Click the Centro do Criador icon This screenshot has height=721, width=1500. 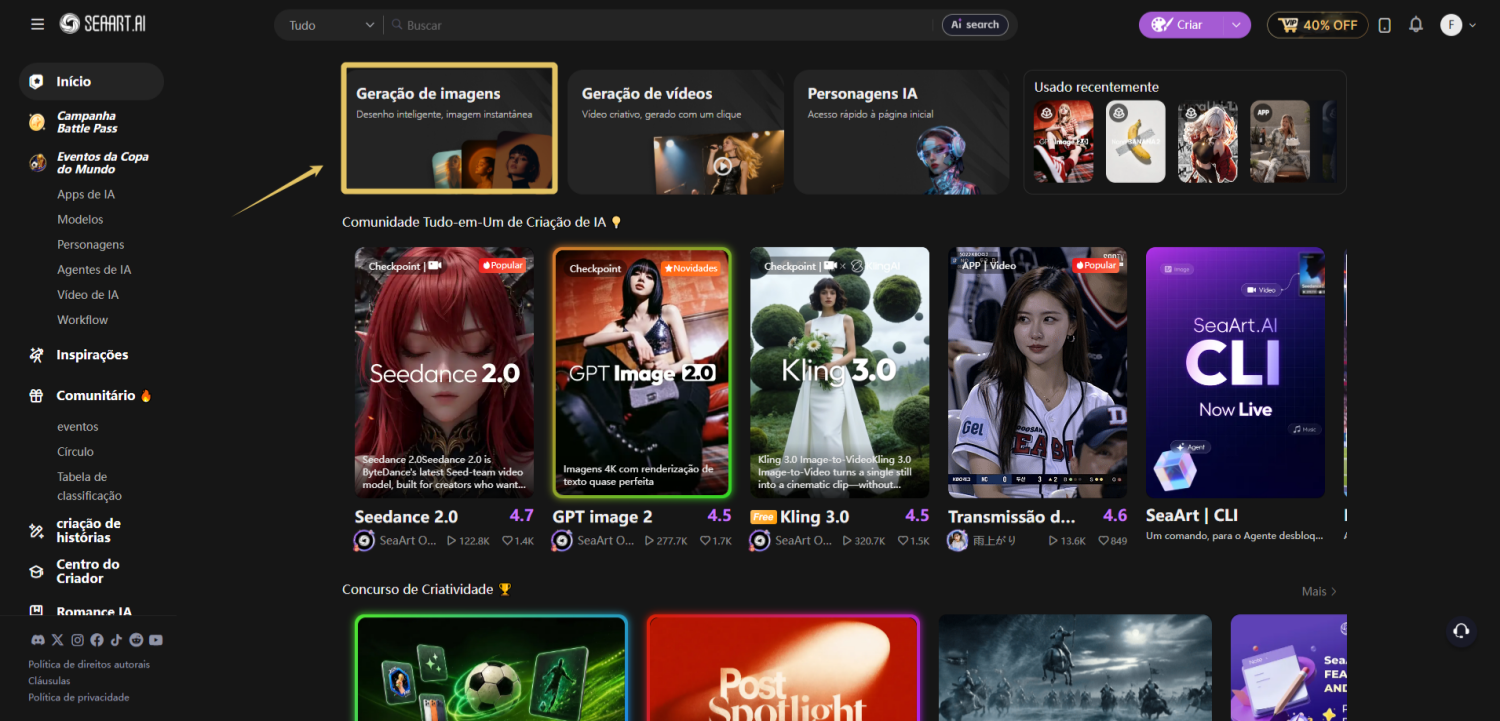click(37, 572)
